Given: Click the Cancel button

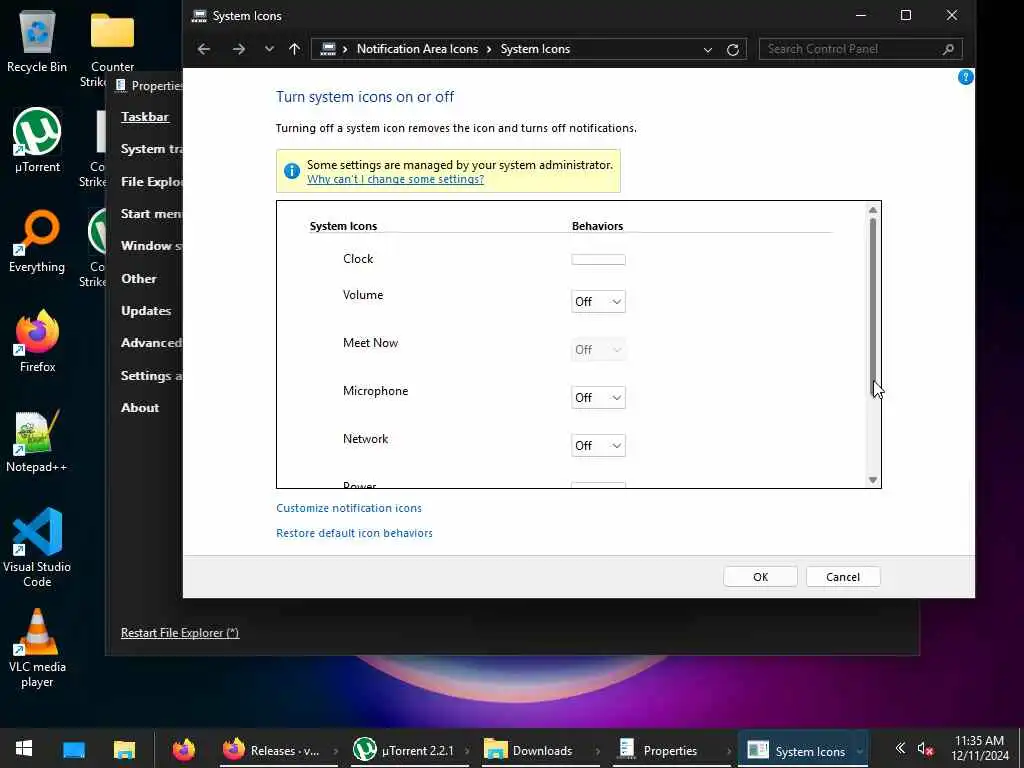Looking at the screenshot, I should [x=842, y=577].
